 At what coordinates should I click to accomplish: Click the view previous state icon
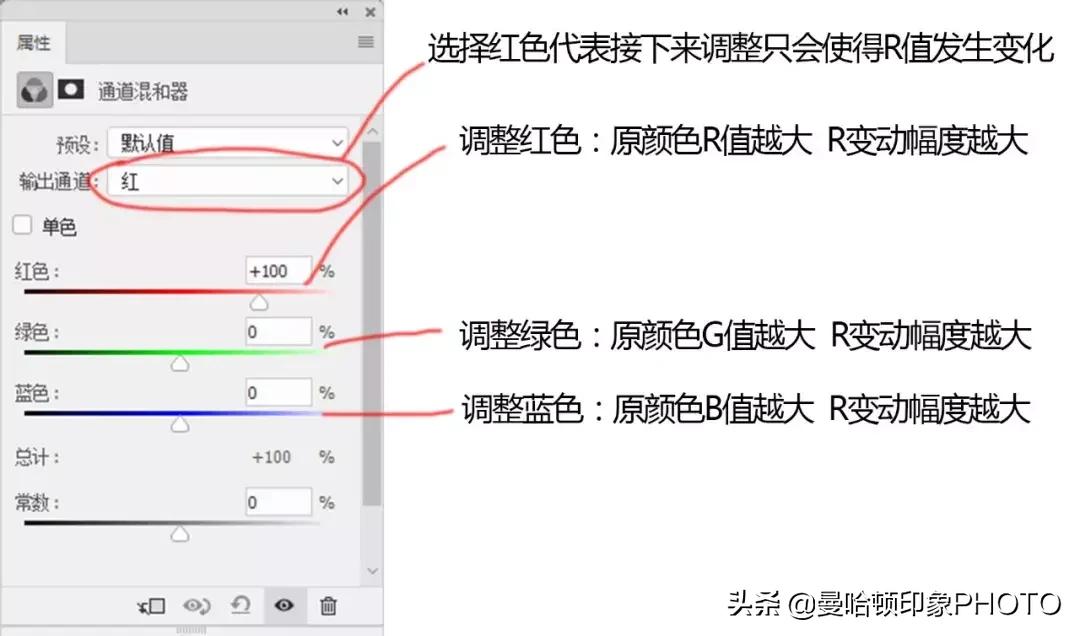[x=197, y=606]
